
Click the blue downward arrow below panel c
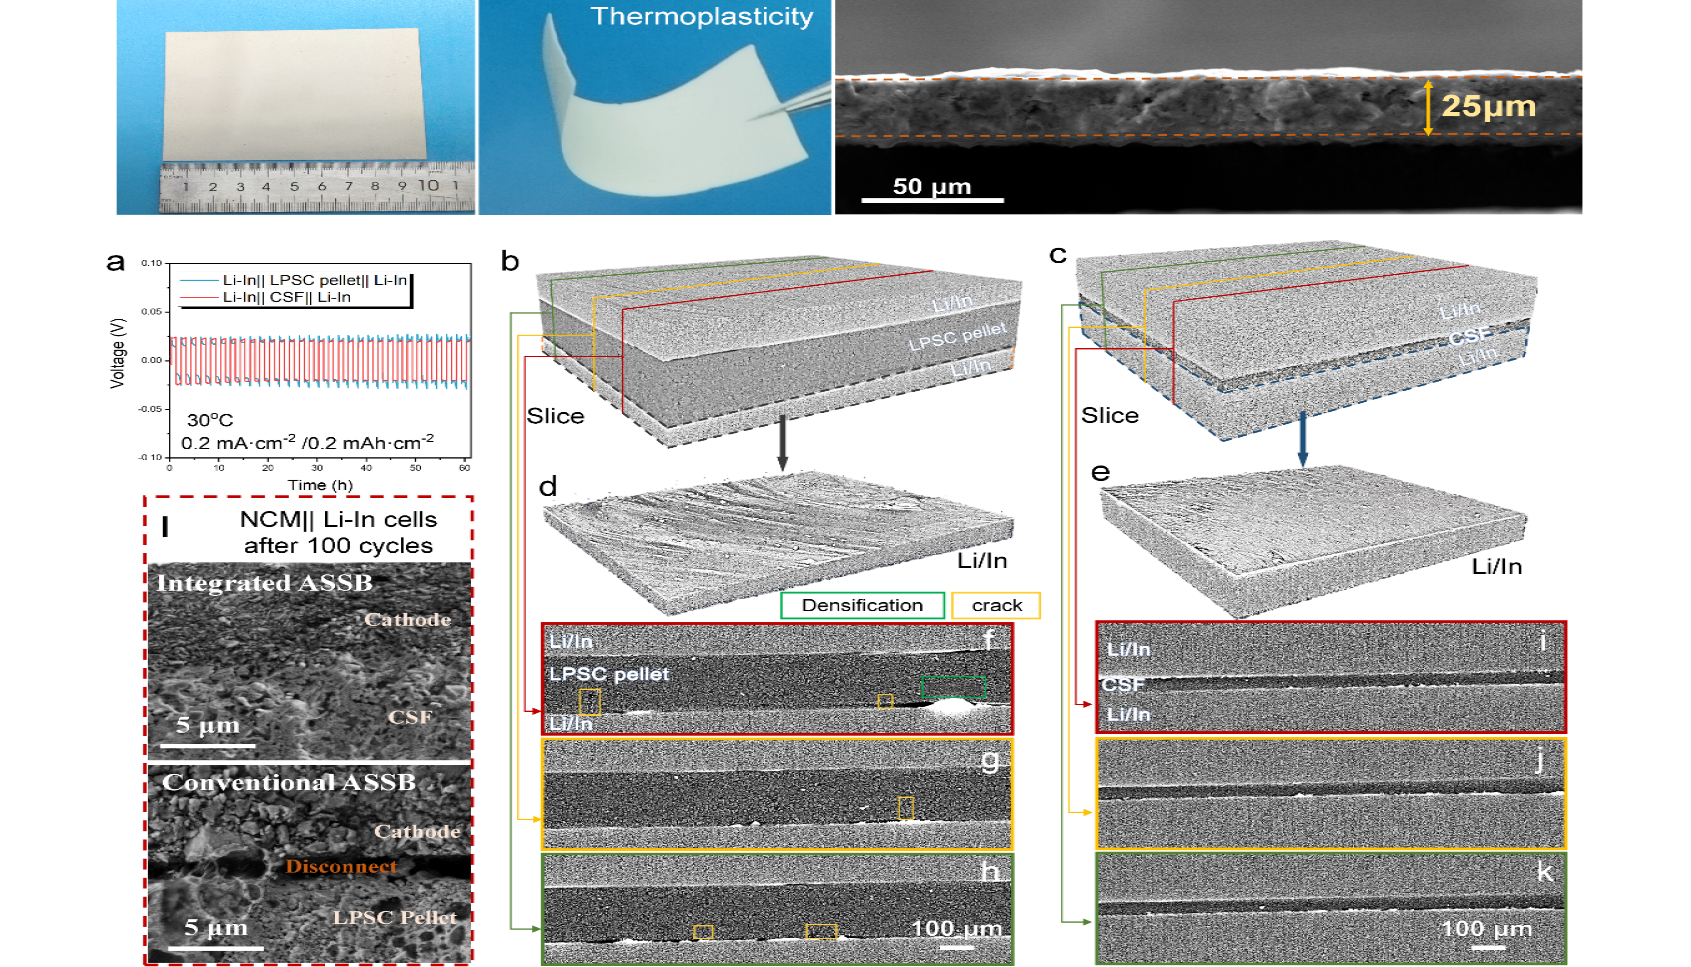click(x=1302, y=438)
